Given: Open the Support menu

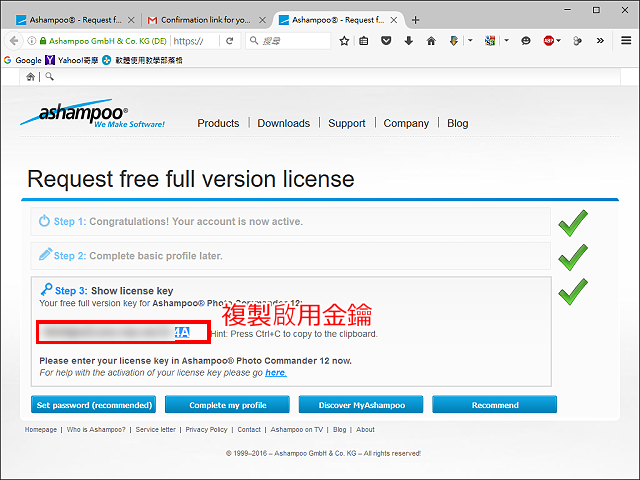Looking at the screenshot, I should (347, 123).
